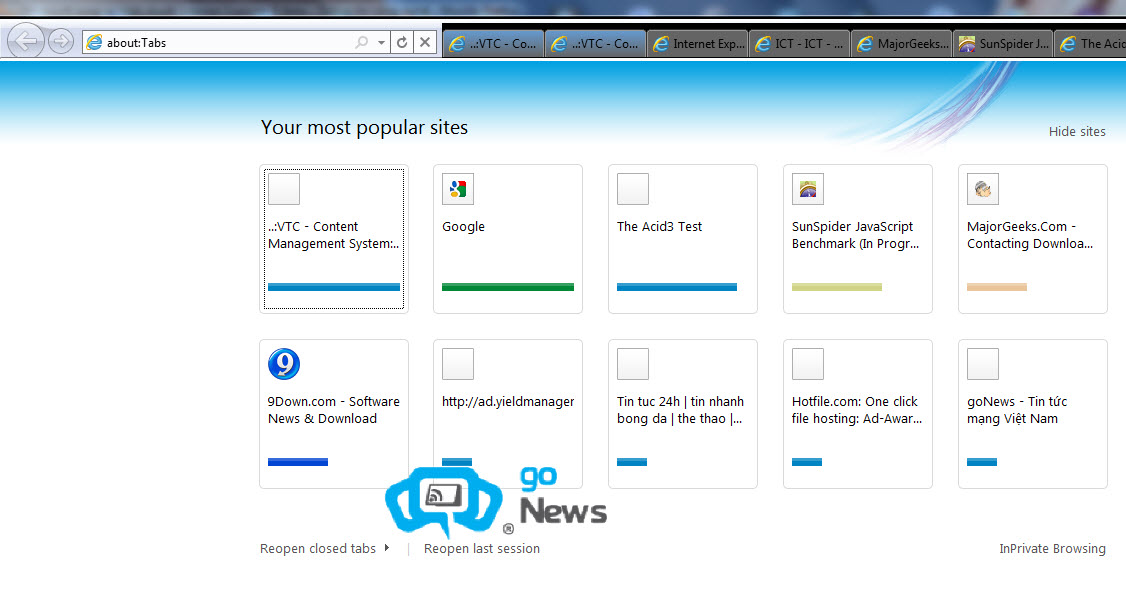Image resolution: width=1126 pixels, height=607 pixels.
Task: Open The Acid3 Test tile
Action: point(683,239)
